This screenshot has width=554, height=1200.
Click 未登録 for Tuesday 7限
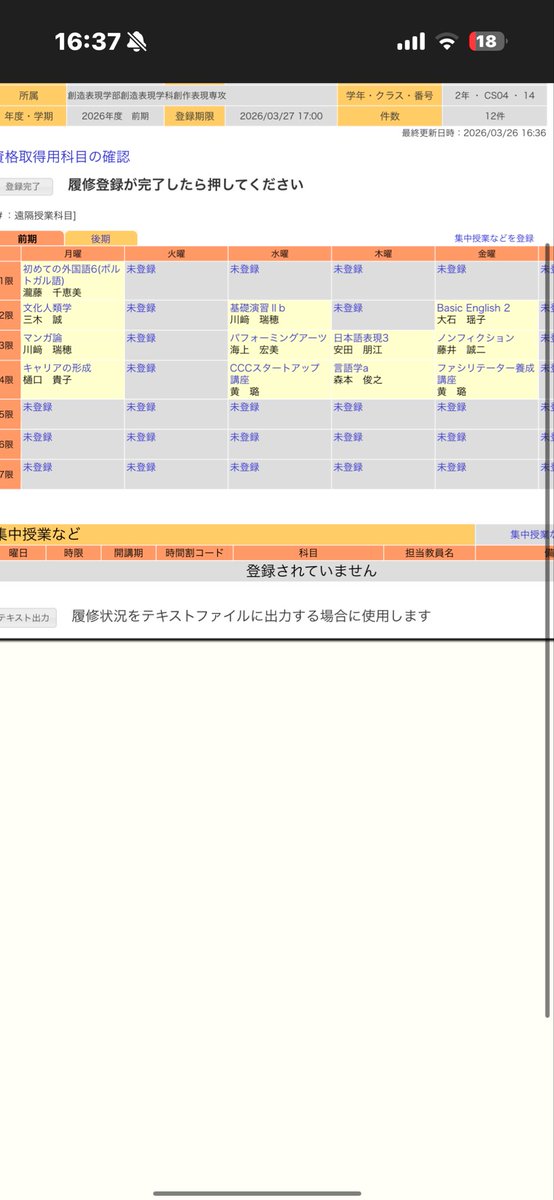click(x=141, y=467)
